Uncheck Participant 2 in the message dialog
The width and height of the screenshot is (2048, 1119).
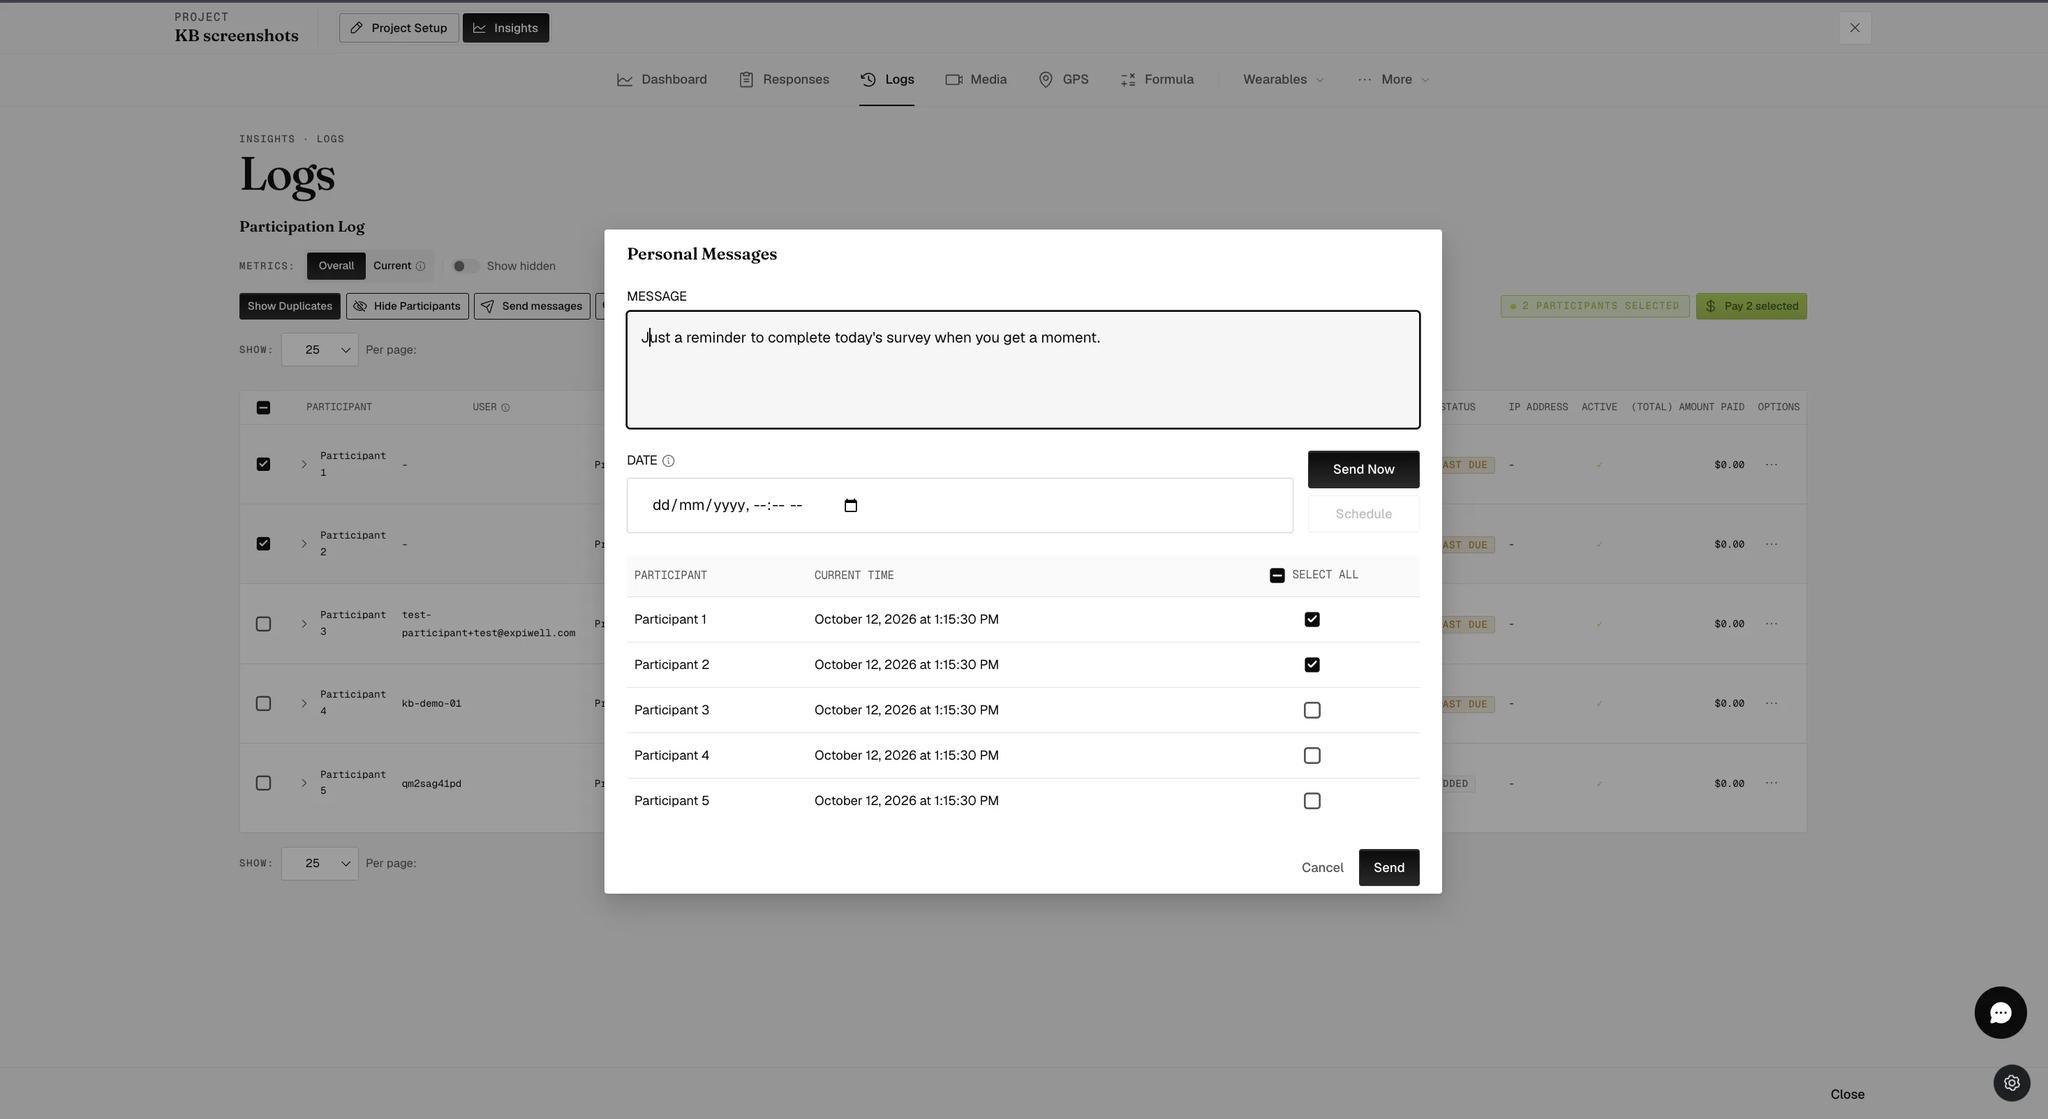pos(1312,665)
